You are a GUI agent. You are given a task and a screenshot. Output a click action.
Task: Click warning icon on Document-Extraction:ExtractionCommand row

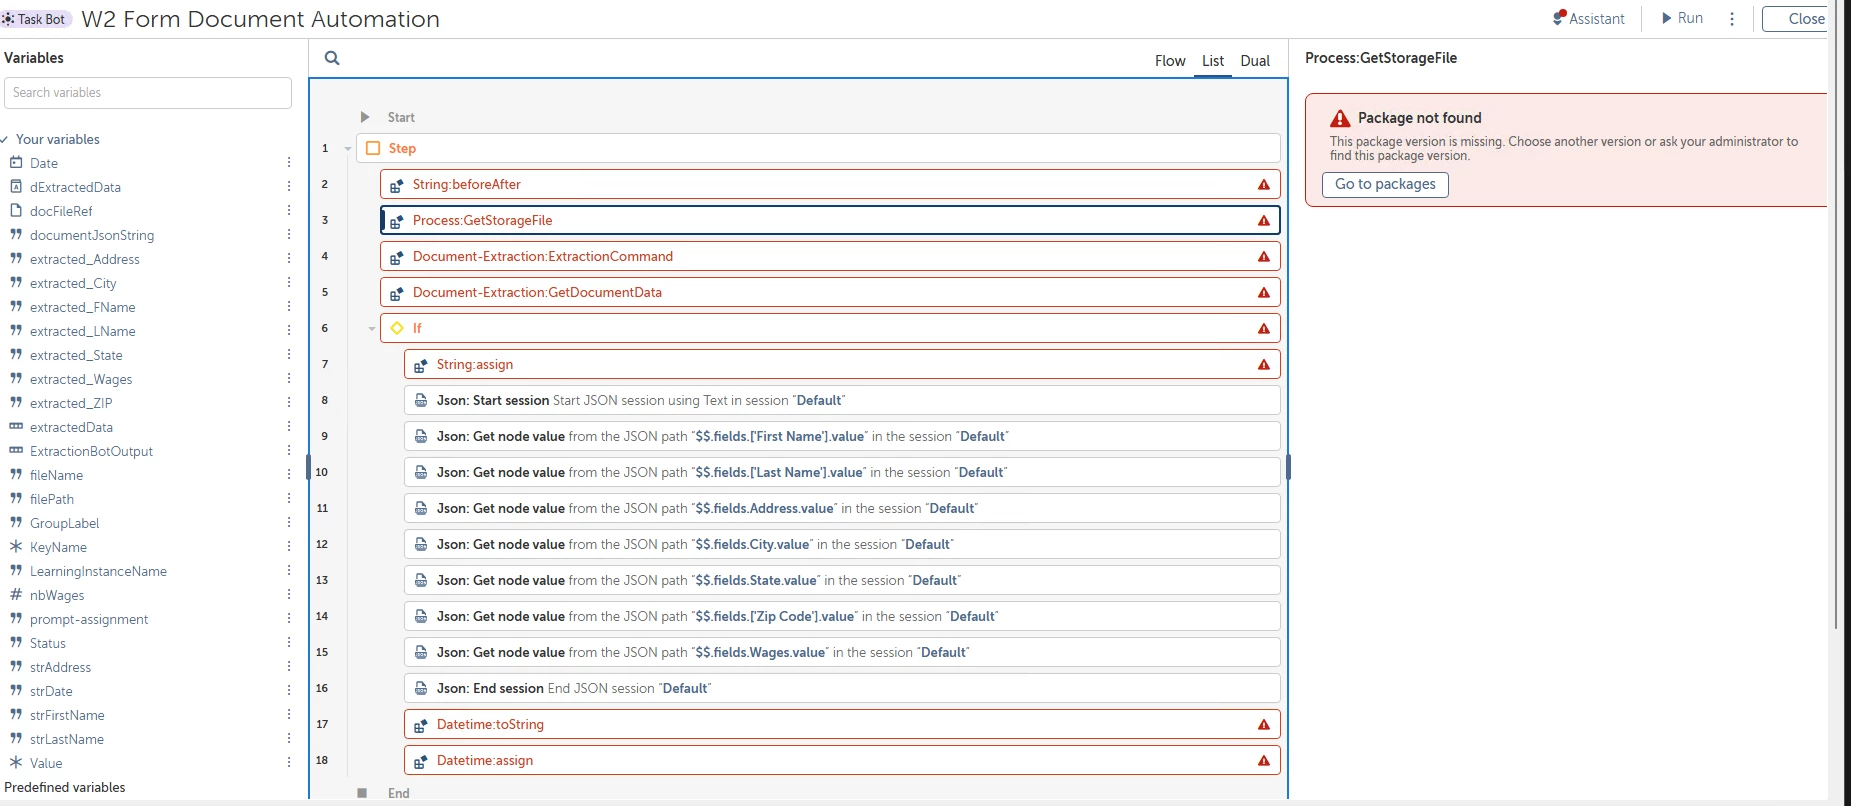click(x=1264, y=256)
